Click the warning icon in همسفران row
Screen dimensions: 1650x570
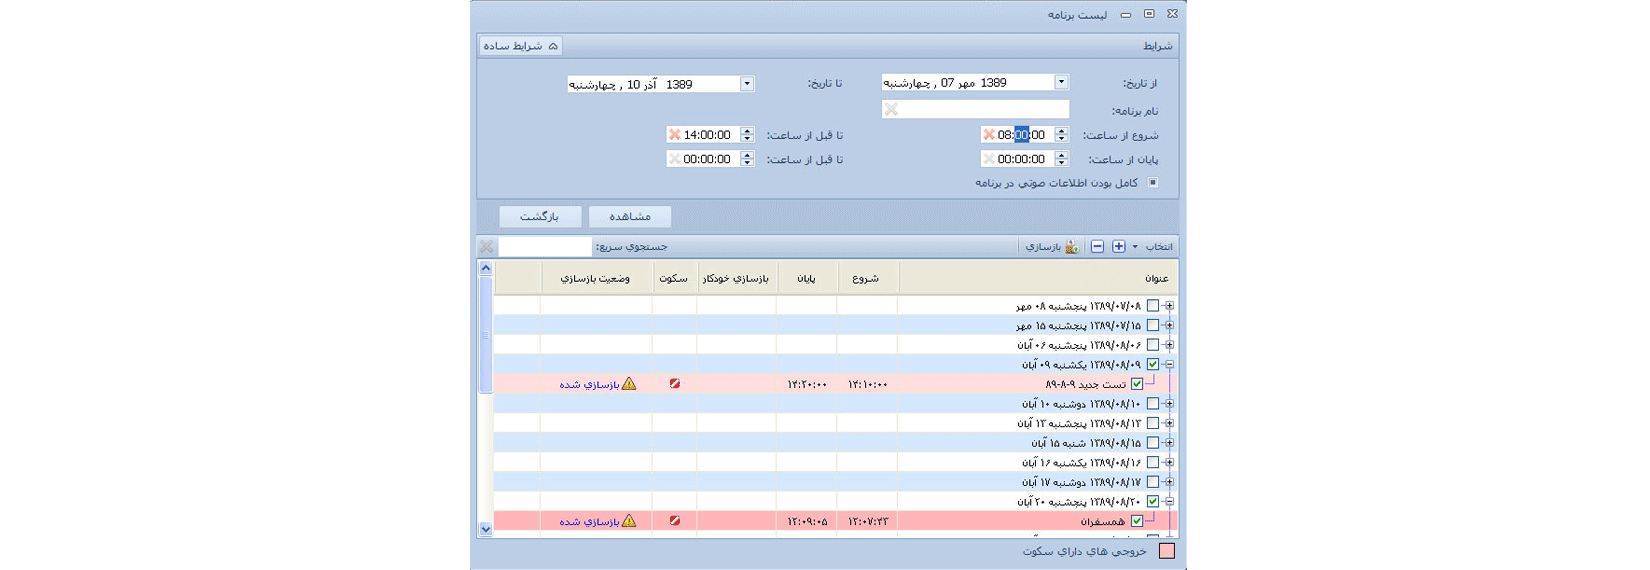click(x=629, y=521)
